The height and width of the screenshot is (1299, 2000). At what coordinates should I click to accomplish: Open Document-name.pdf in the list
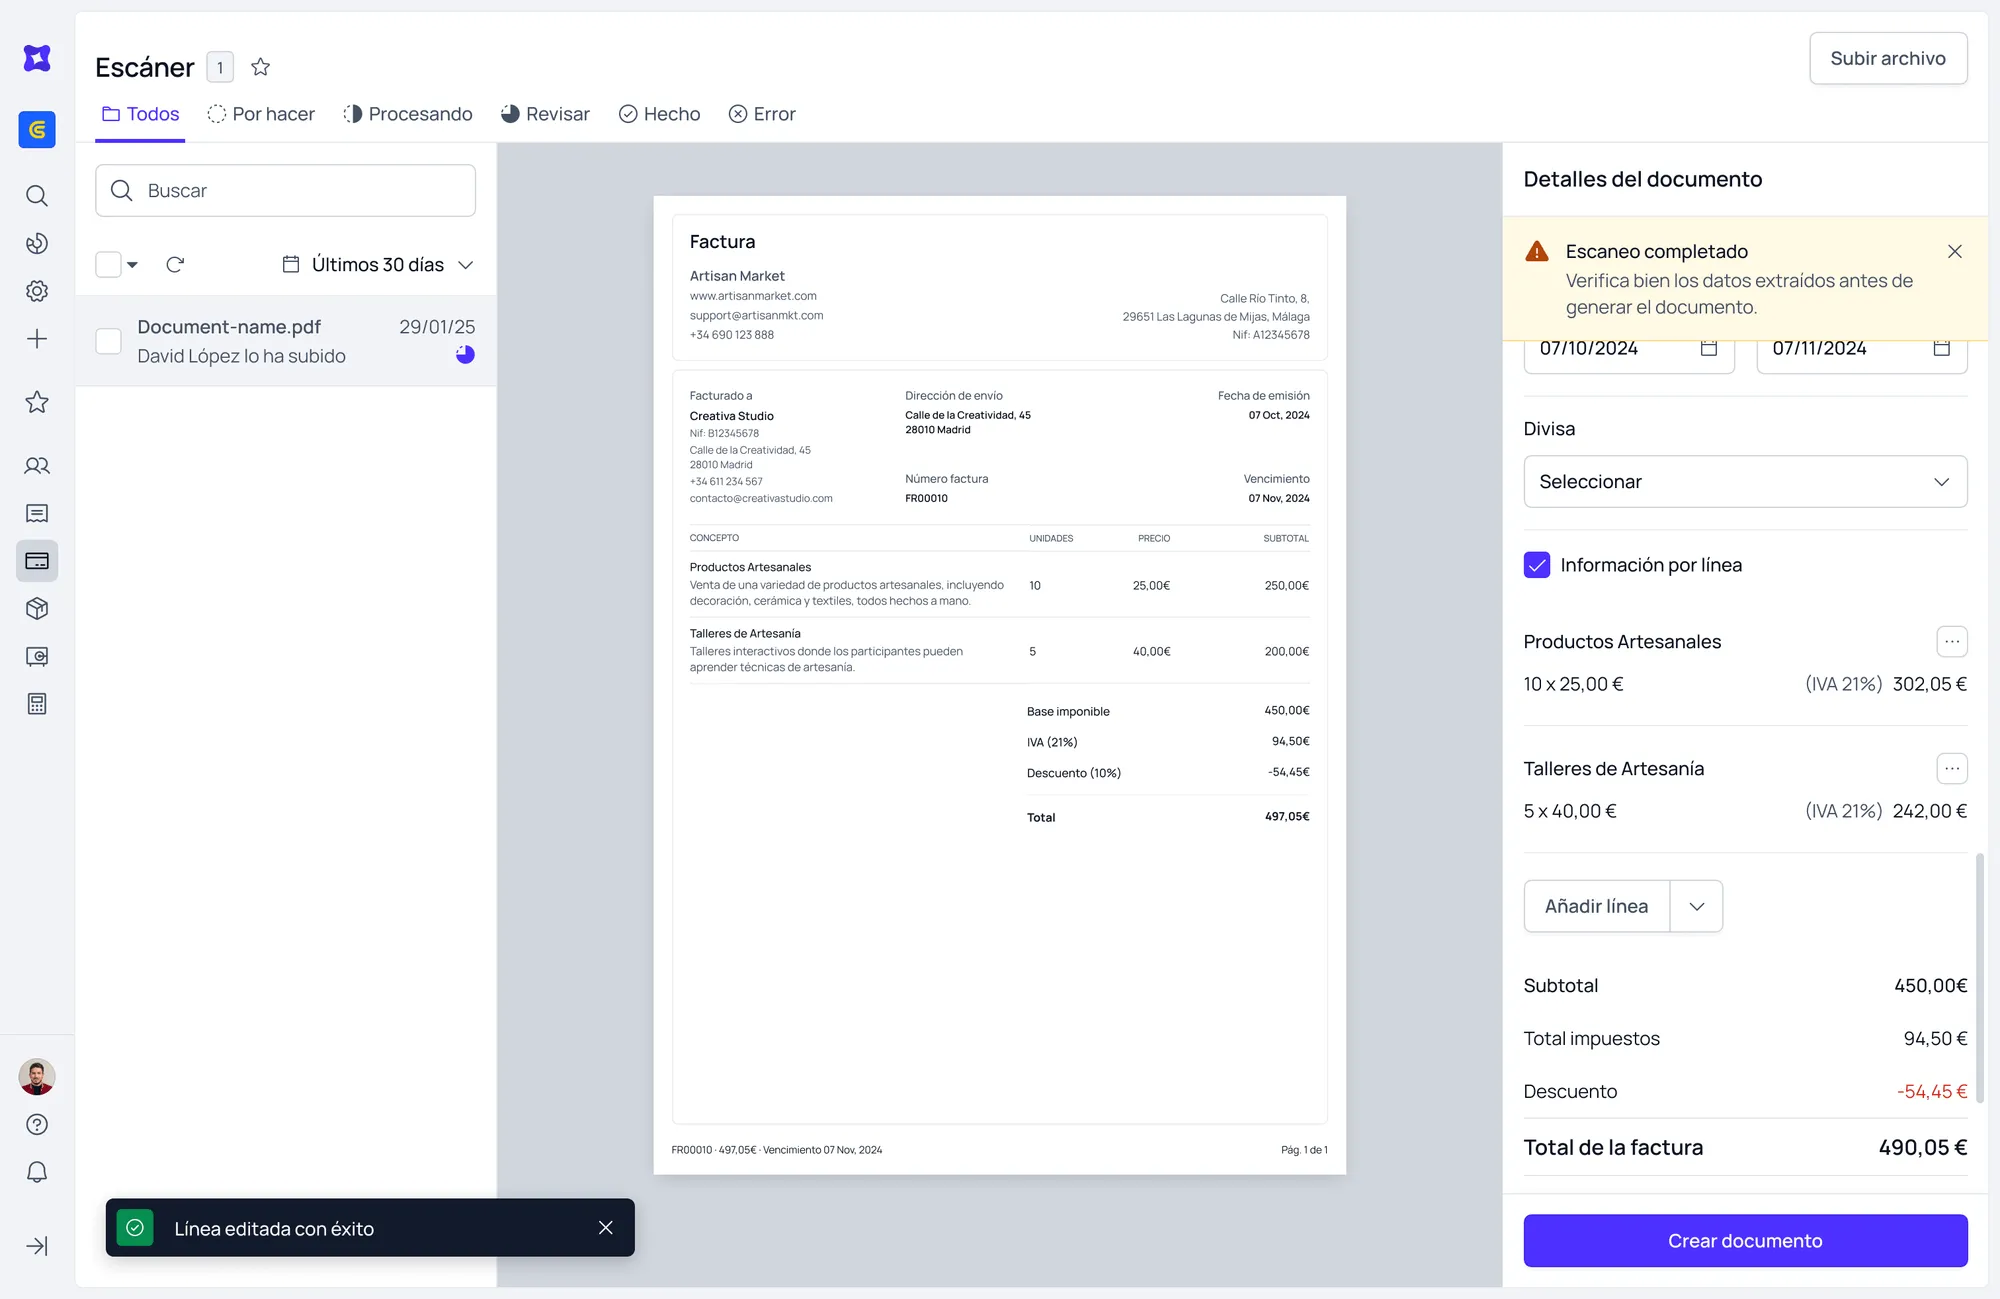[x=286, y=341]
